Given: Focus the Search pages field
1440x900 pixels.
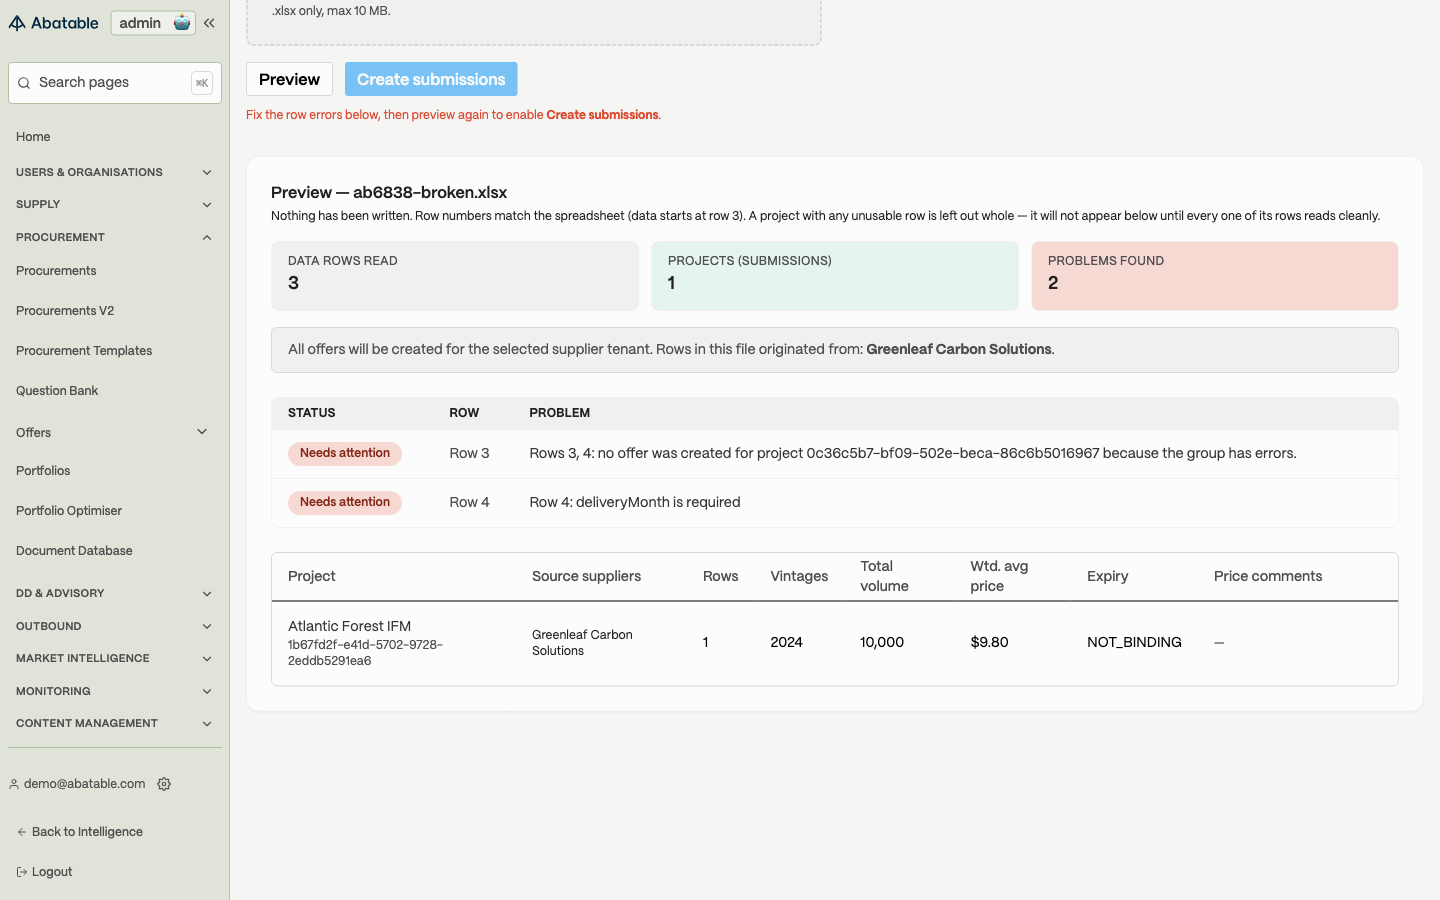Looking at the screenshot, I should tap(115, 83).
